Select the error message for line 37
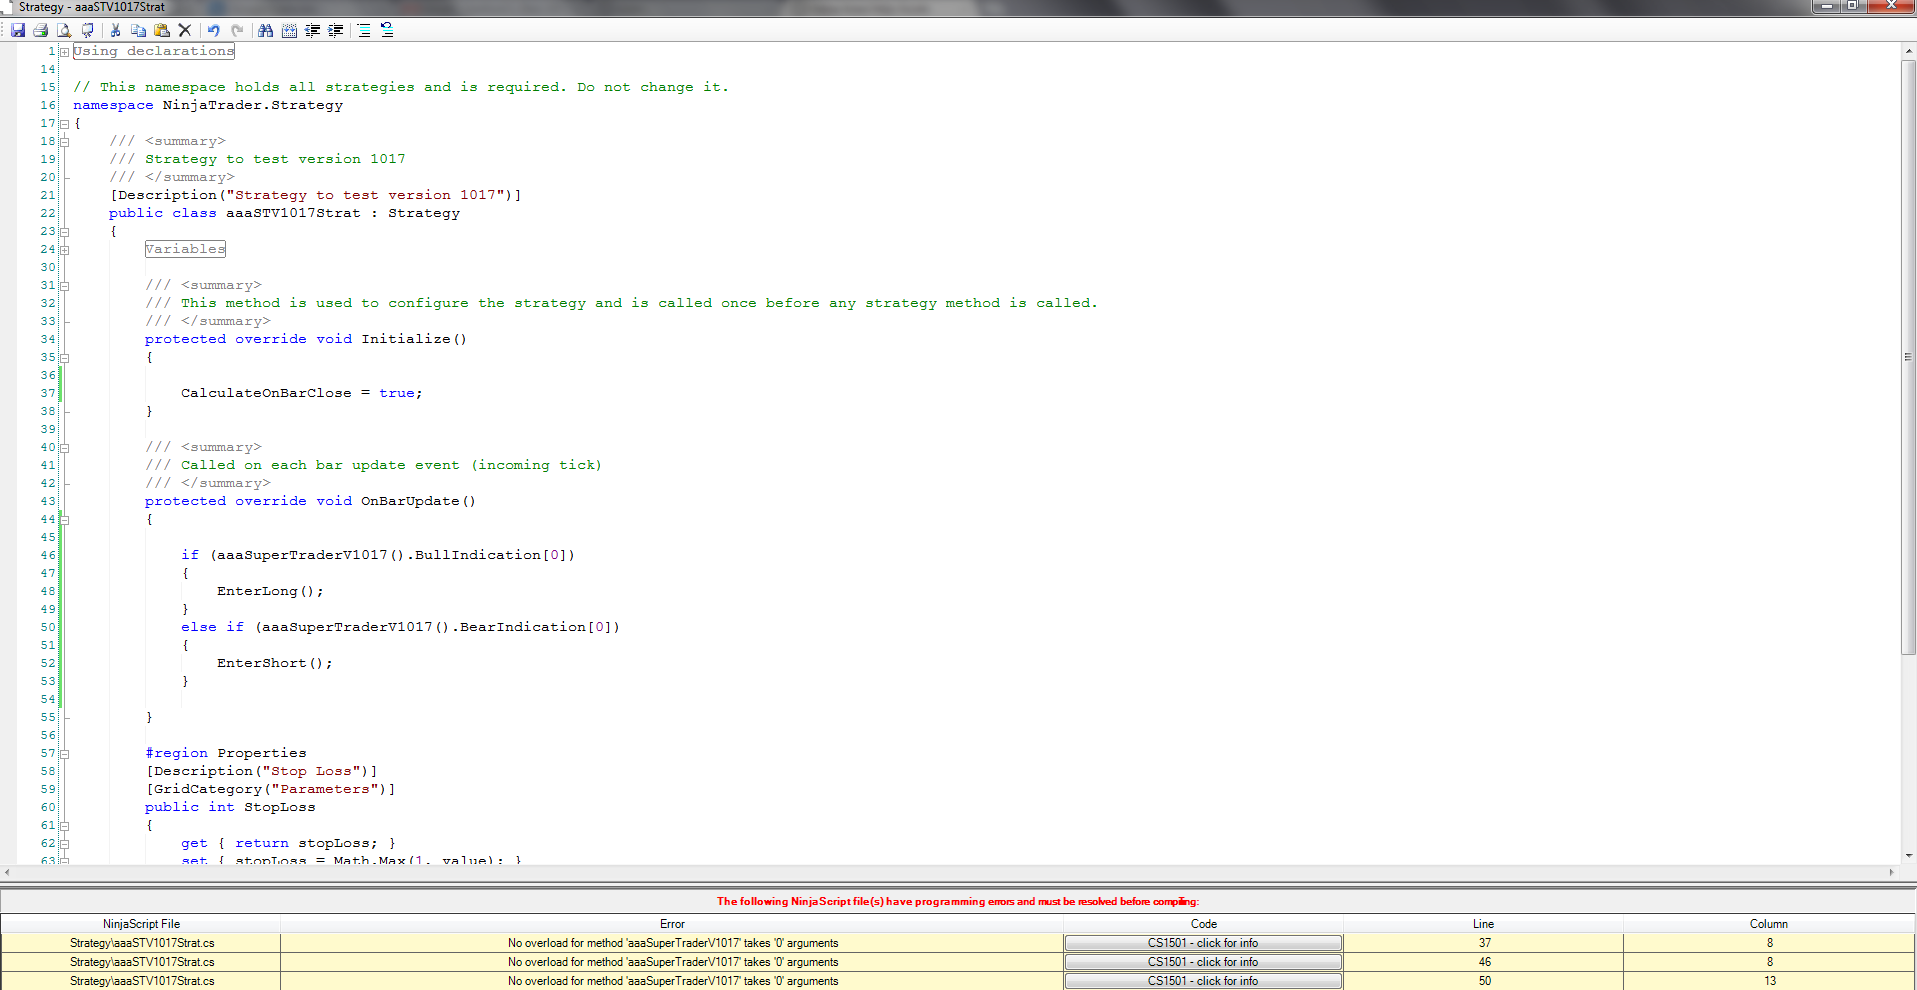The height and width of the screenshot is (990, 1917). (673, 943)
